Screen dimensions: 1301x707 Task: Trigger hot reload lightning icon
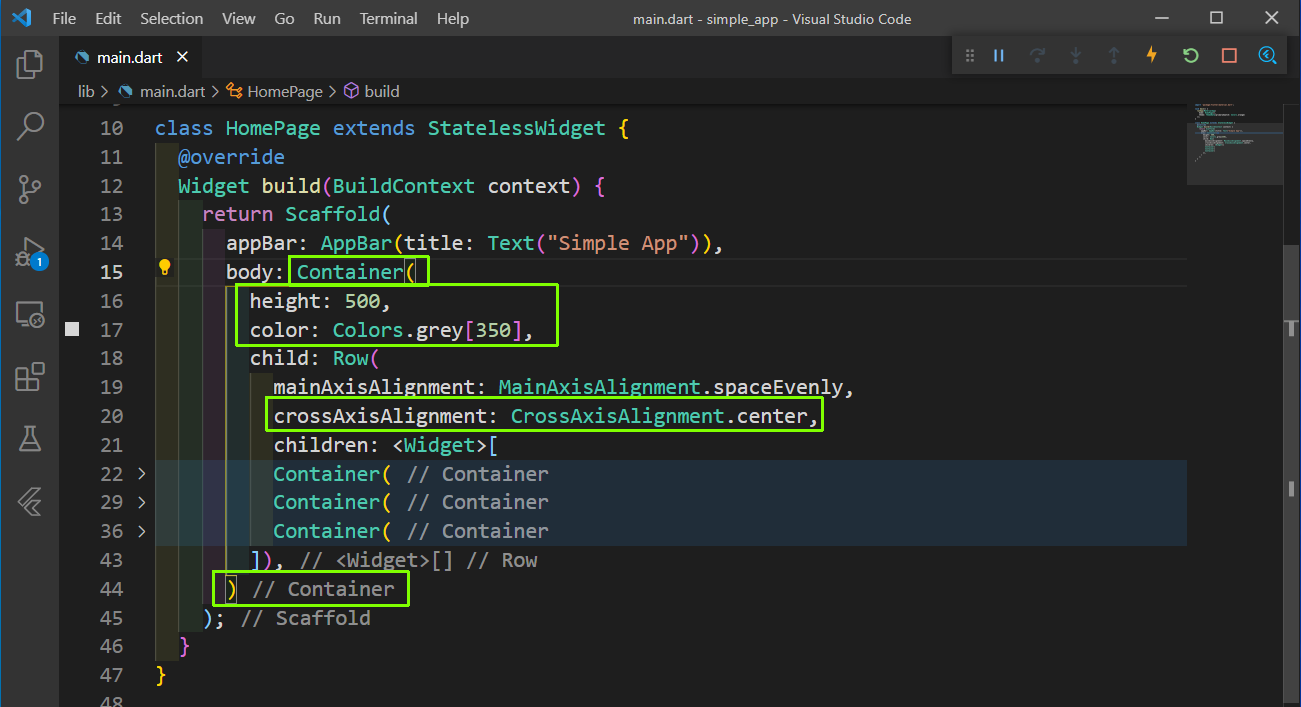point(1152,56)
